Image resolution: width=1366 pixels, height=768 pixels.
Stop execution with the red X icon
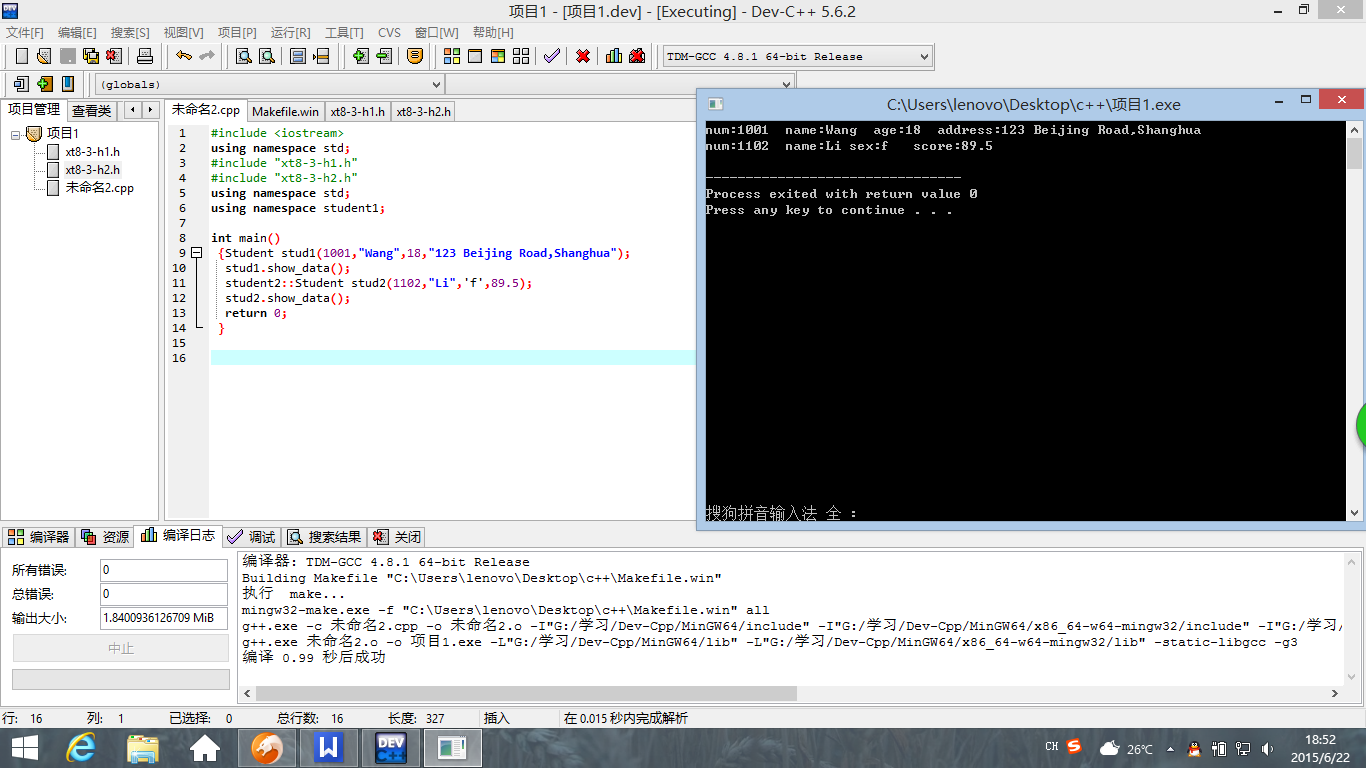click(583, 56)
